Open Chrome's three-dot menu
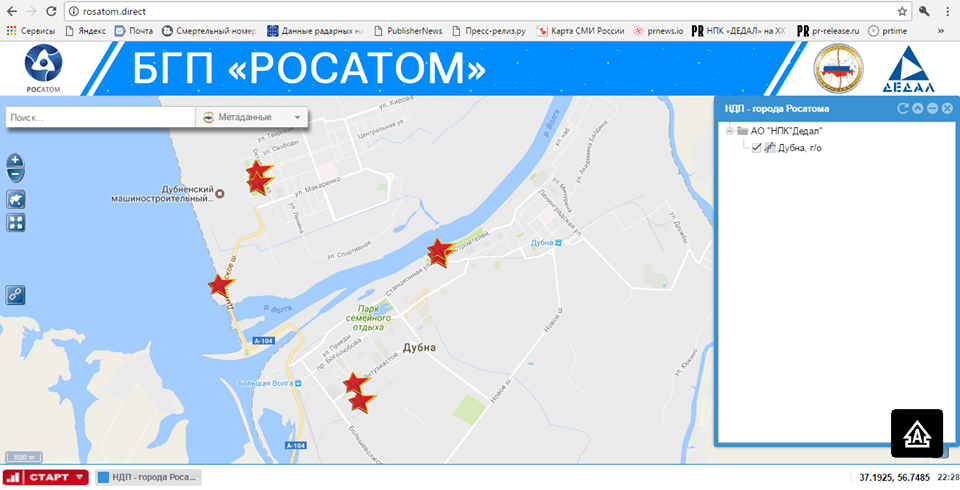Image resolution: width=960 pixels, height=490 pixels. coord(947,11)
